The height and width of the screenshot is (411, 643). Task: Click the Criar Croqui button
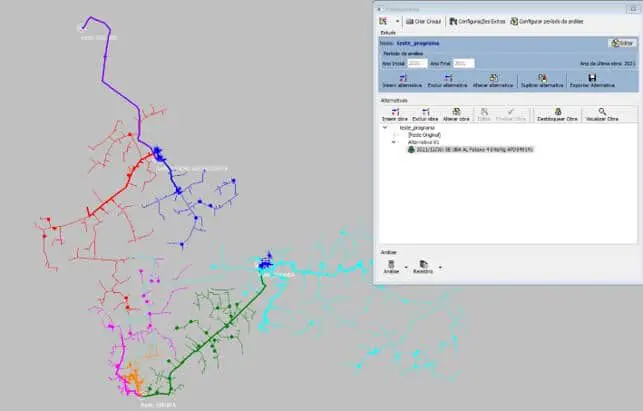point(424,21)
